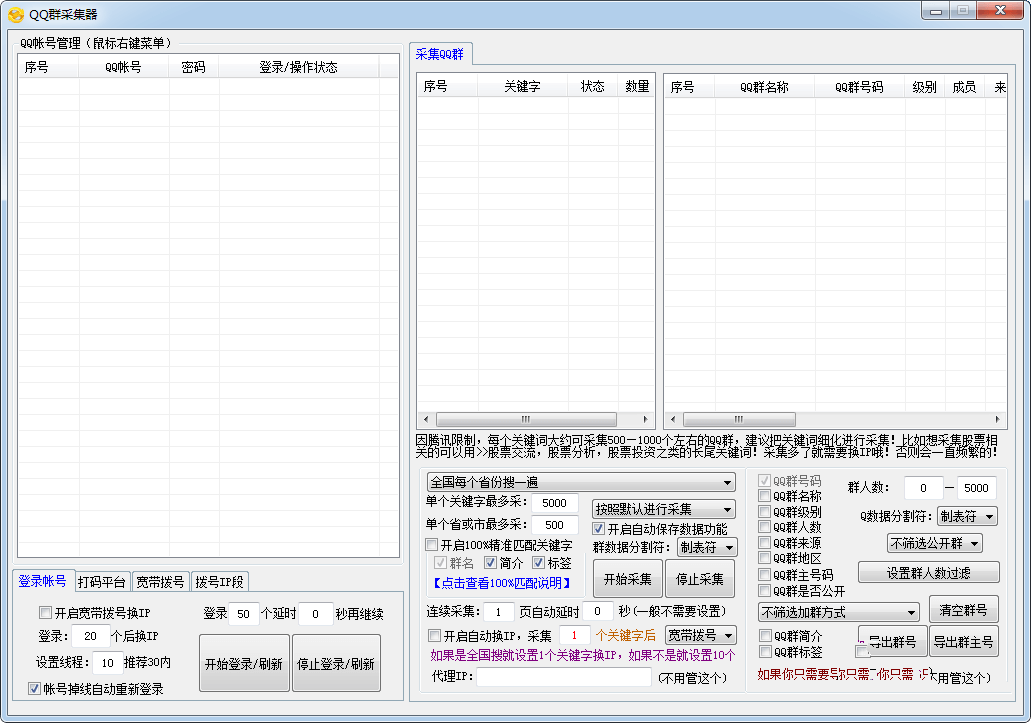
Task: Tick the 开启100%精准匹配关键字 checkbox
Action: tap(432, 544)
